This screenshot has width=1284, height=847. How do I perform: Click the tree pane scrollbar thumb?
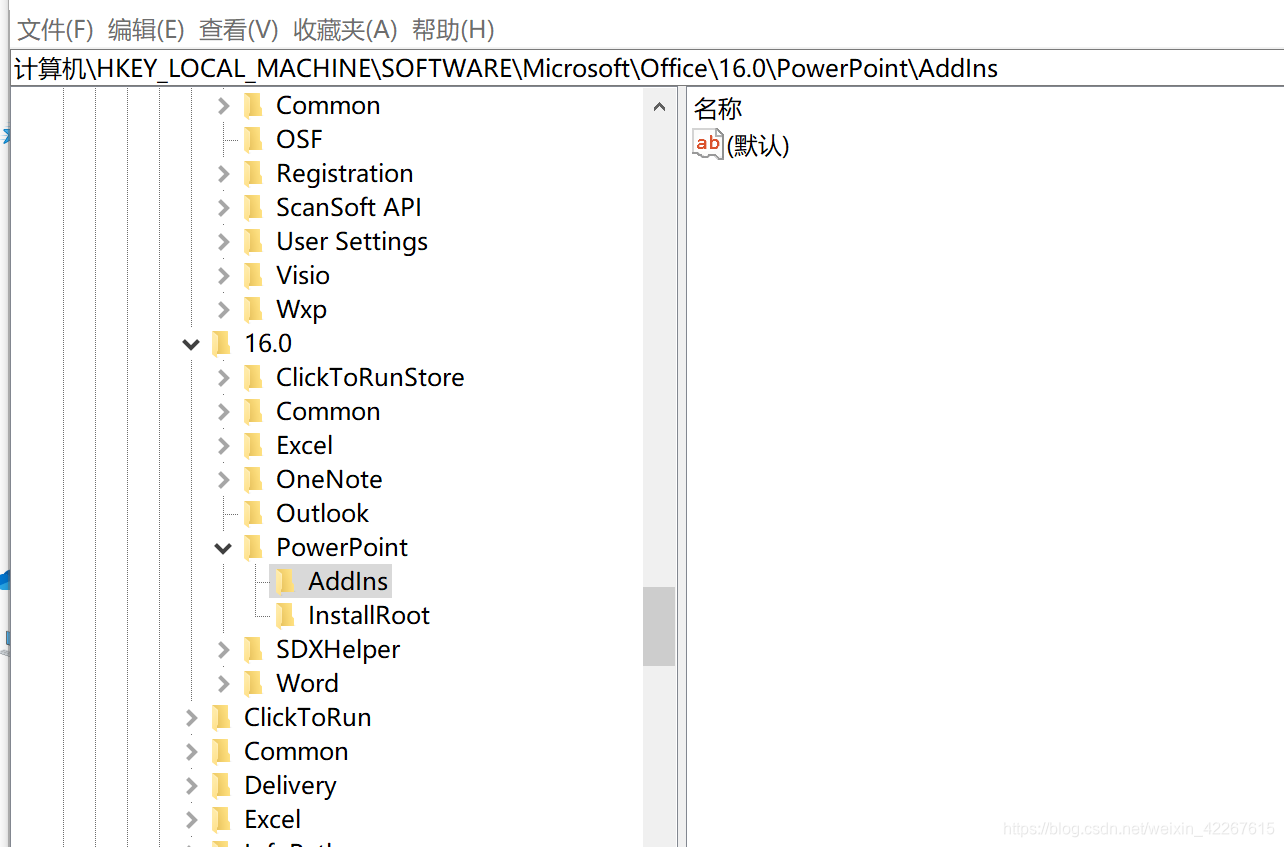pyautogui.click(x=659, y=626)
